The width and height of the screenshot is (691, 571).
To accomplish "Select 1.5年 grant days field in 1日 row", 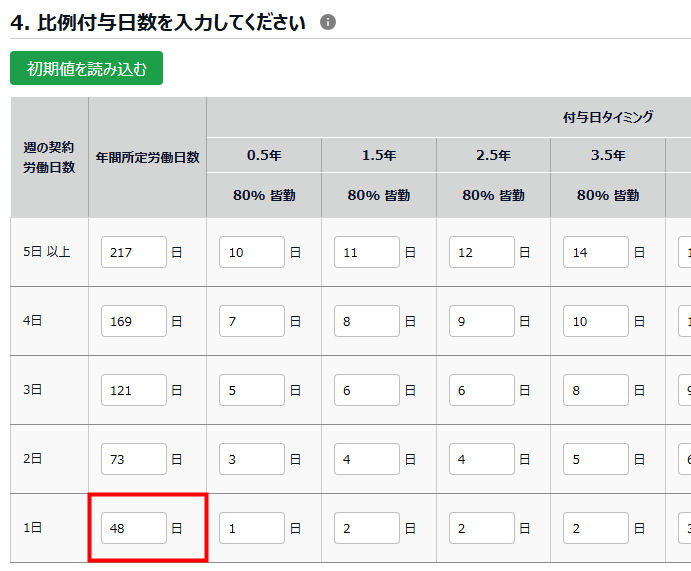I will tap(367, 528).
